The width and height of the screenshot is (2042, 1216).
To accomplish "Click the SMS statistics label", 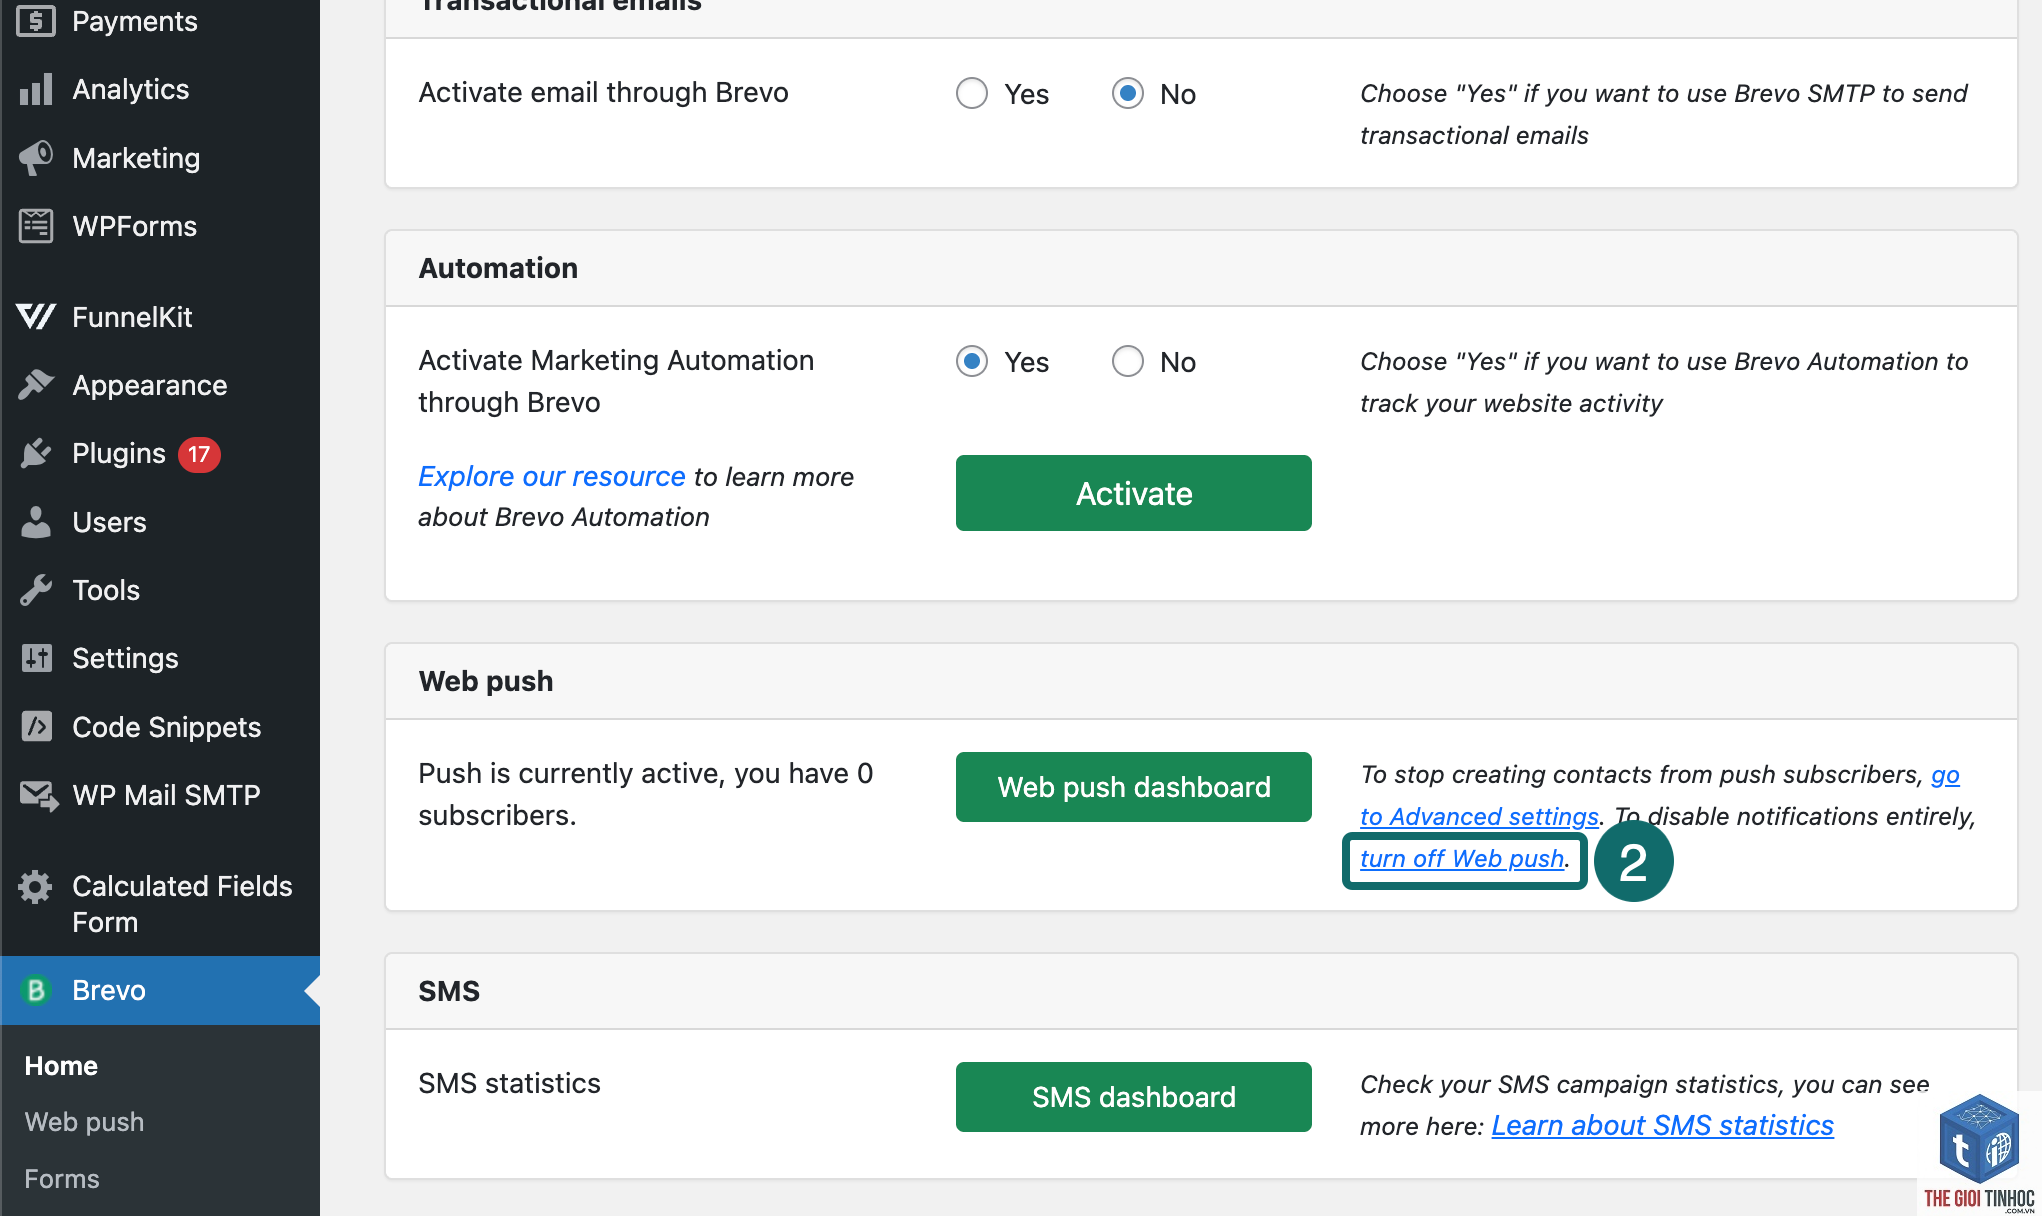I will pos(509,1083).
